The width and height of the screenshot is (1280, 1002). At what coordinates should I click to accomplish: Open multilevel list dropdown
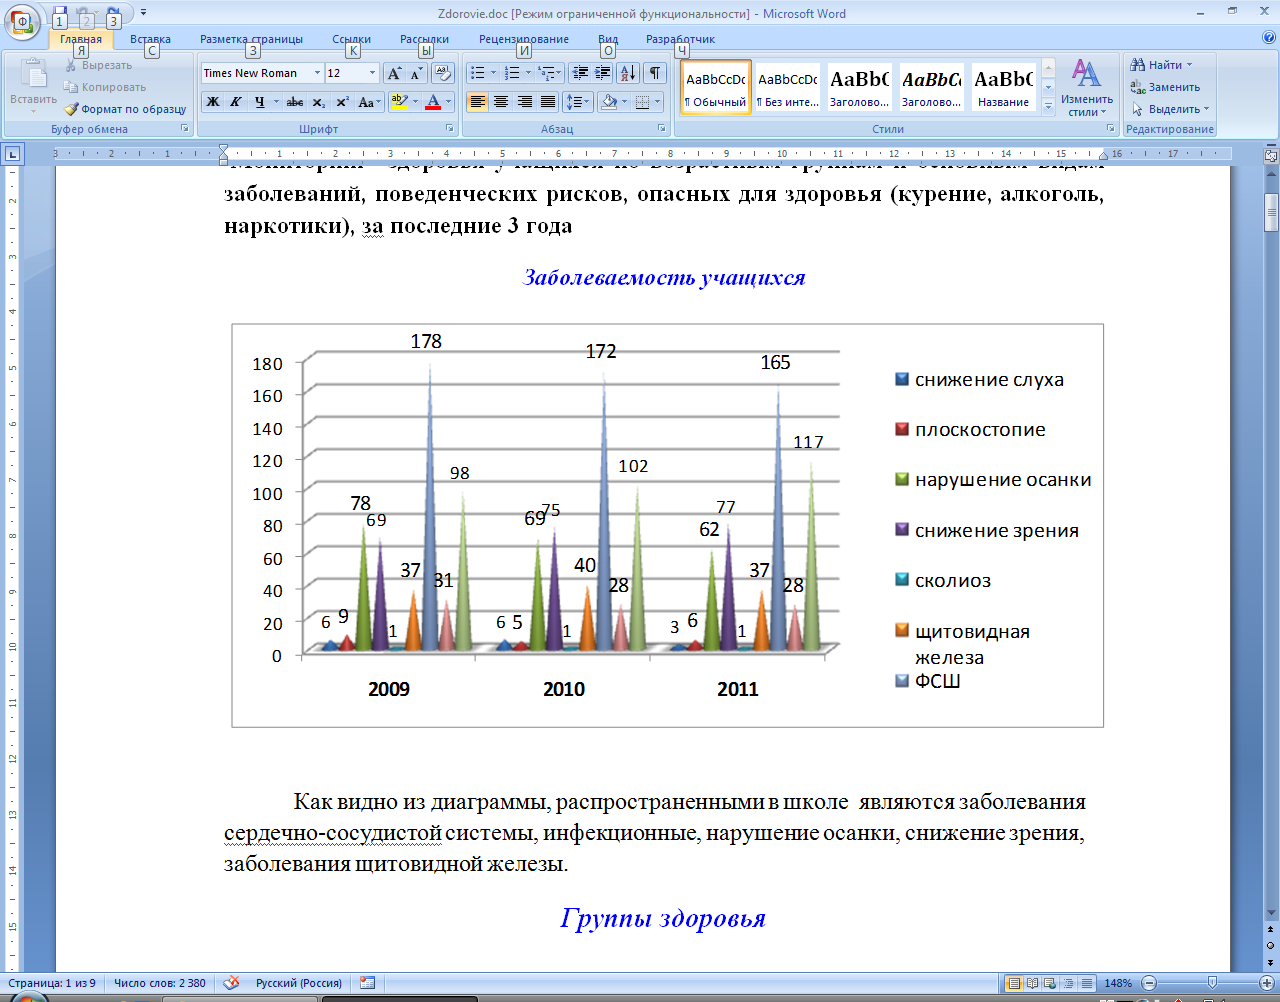[561, 73]
